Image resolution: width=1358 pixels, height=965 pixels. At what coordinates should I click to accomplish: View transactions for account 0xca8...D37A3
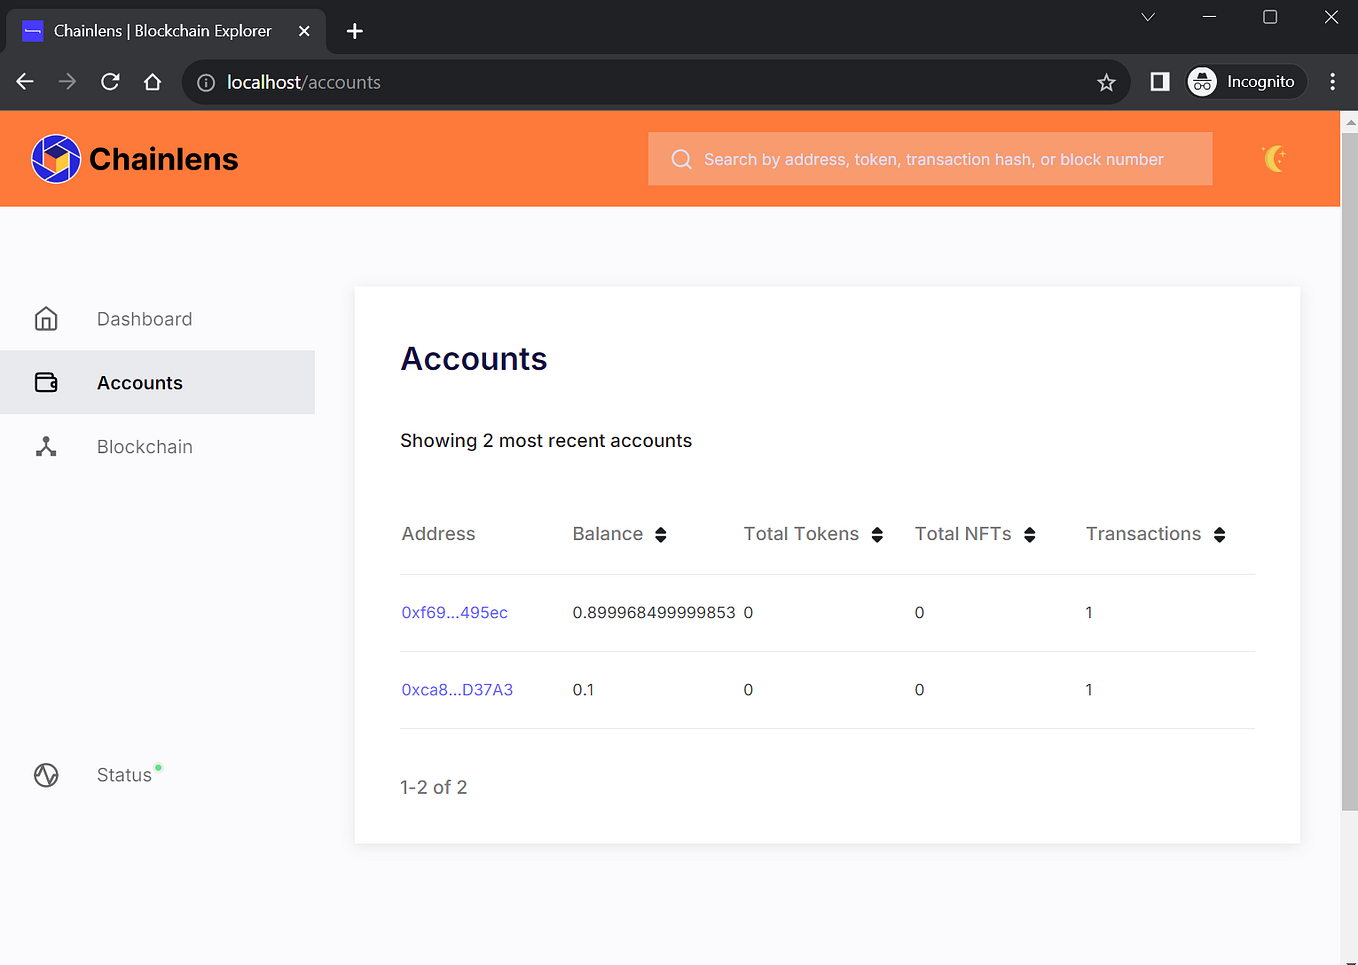point(457,689)
